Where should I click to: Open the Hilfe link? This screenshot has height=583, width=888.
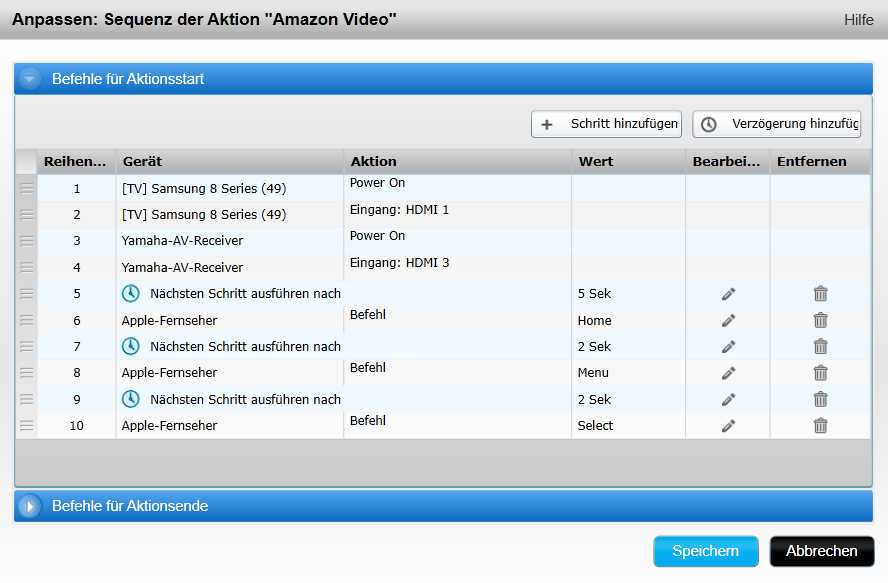click(x=859, y=20)
